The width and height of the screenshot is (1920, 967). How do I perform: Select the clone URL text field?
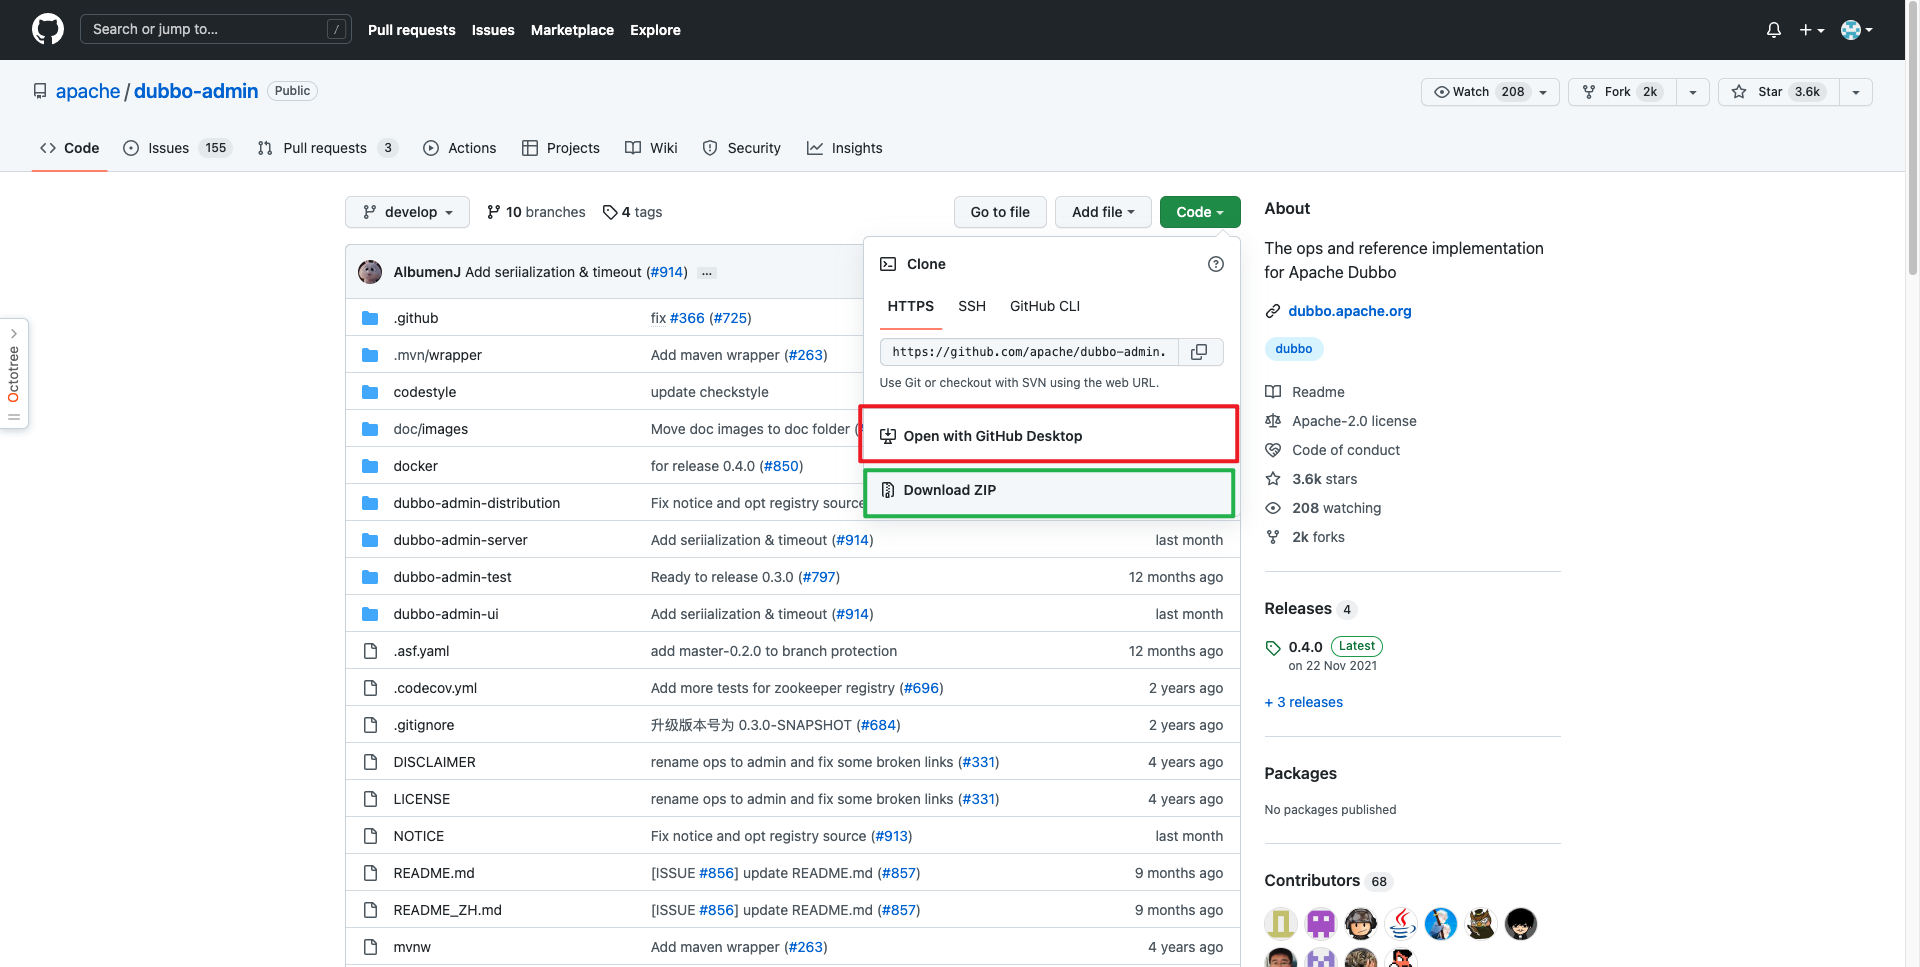point(1029,352)
